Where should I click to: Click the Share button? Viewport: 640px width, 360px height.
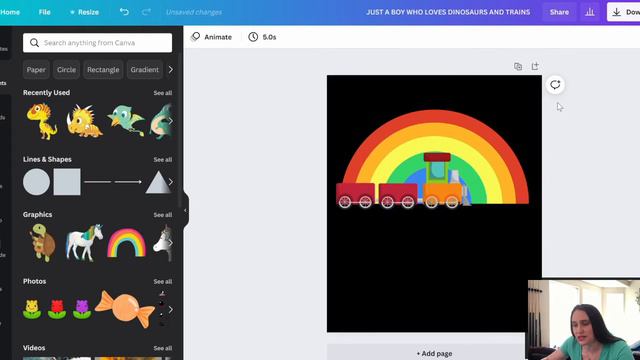pyautogui.click(x=559, y=12)
